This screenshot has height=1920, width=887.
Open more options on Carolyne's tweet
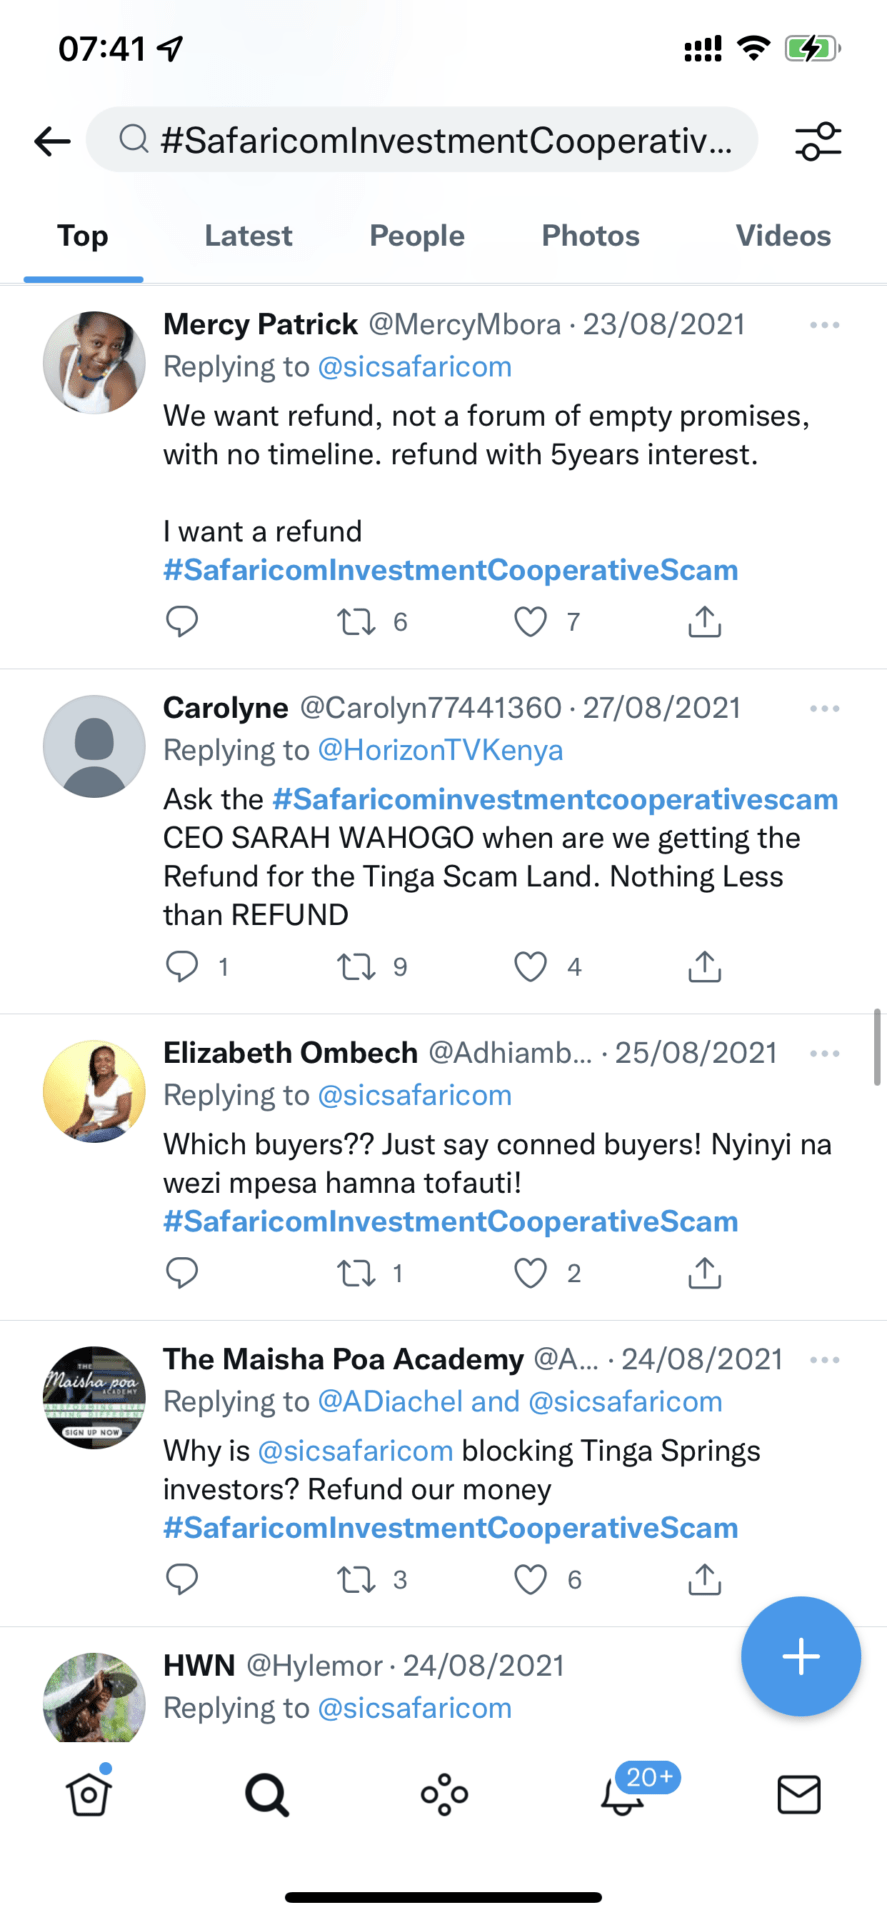824,708
